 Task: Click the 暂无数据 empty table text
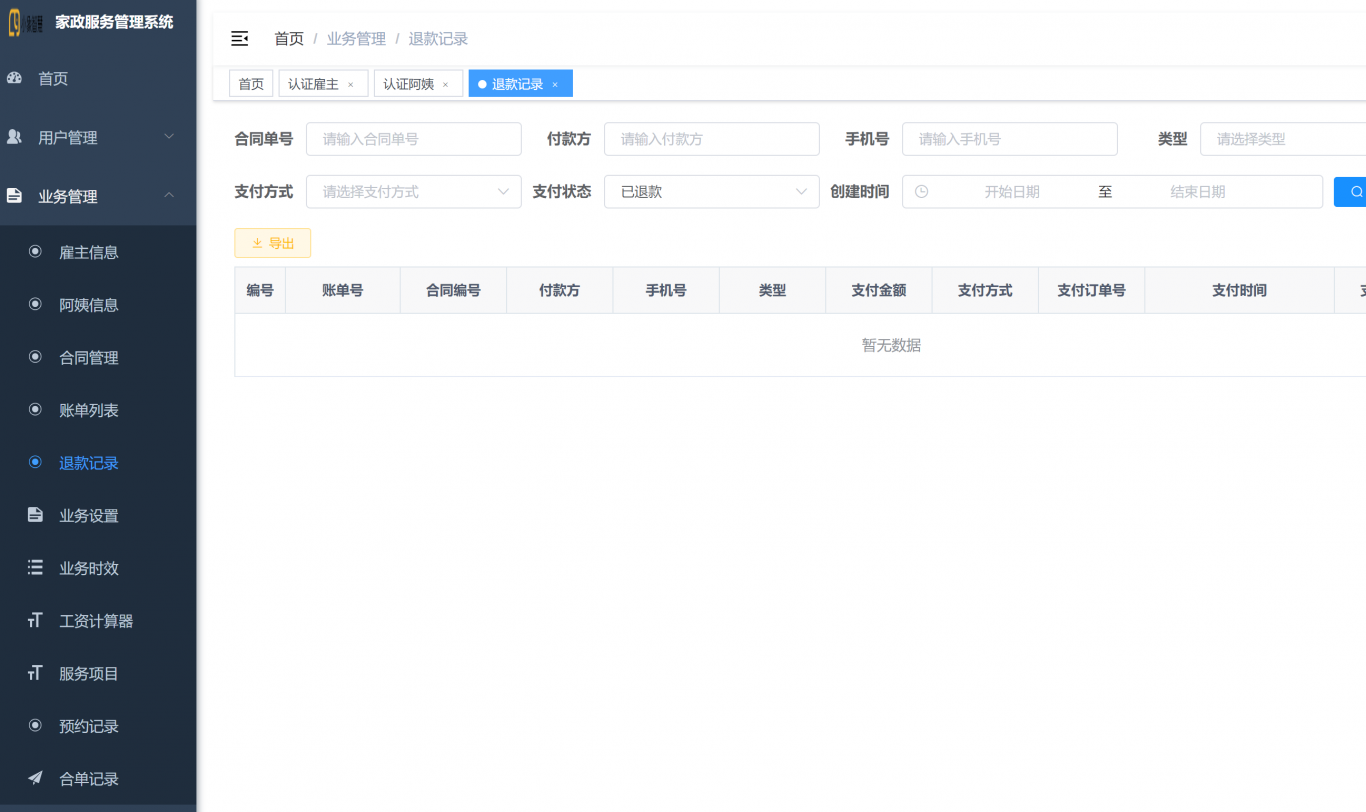coord(891,345)
